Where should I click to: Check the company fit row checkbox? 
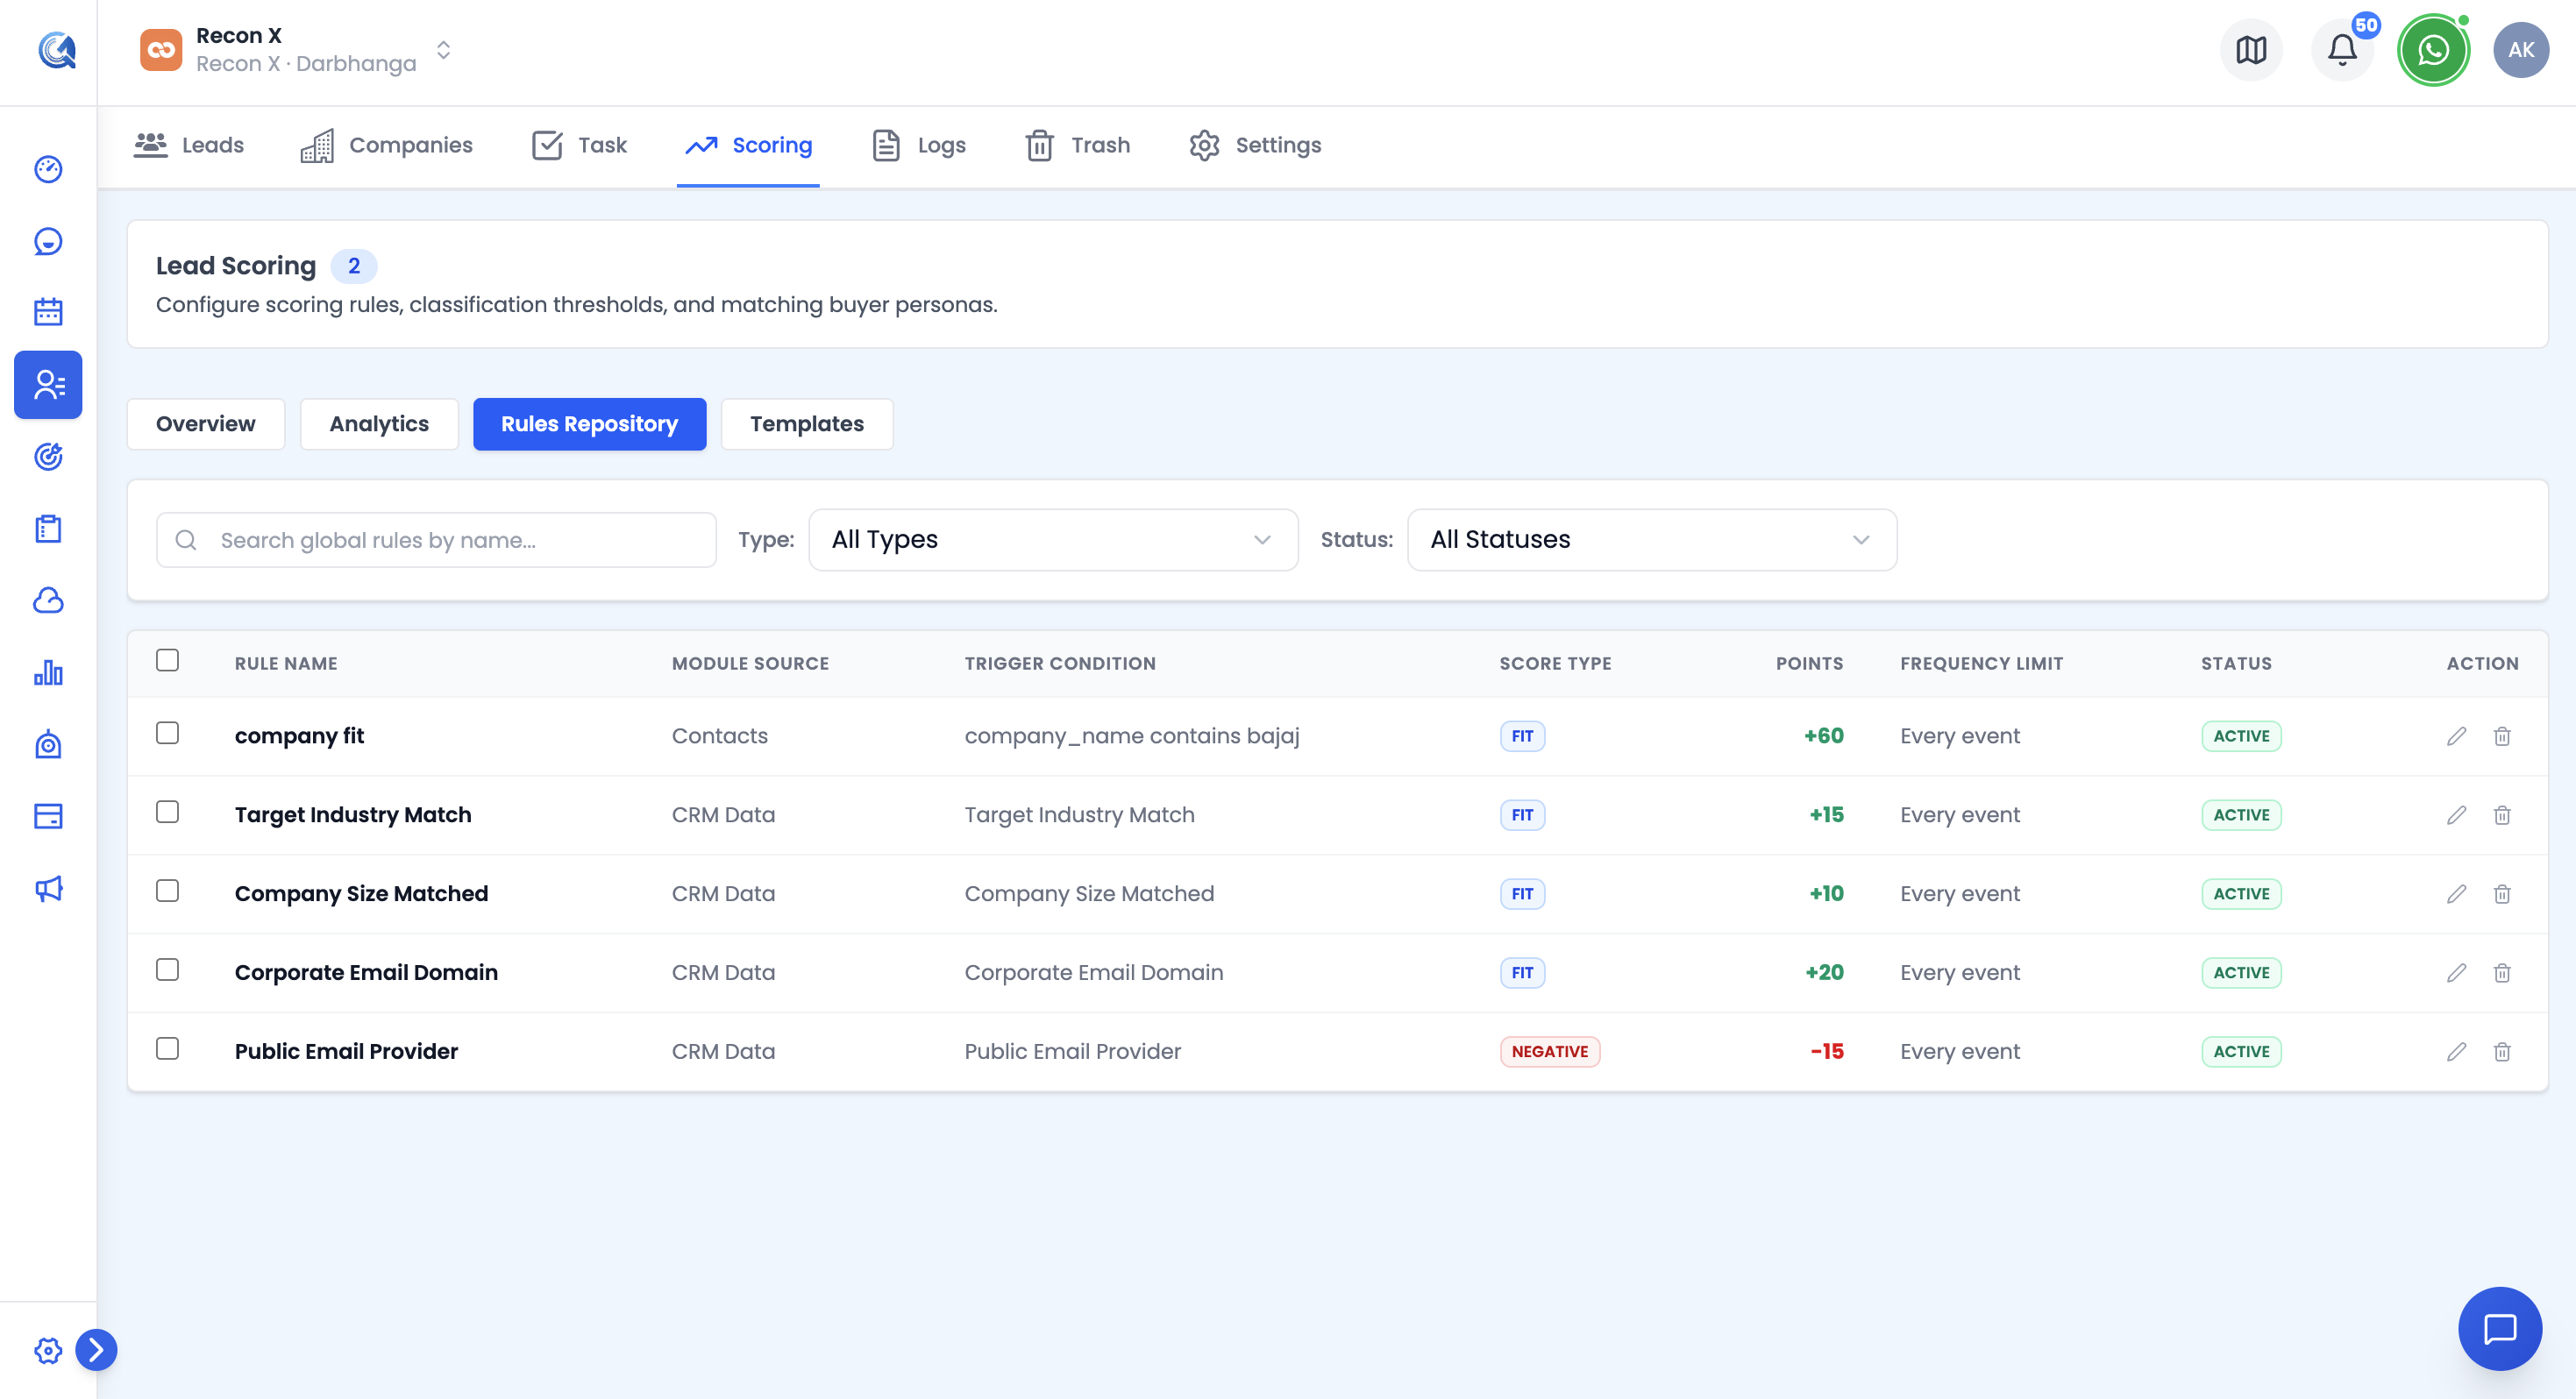(167, 733)
